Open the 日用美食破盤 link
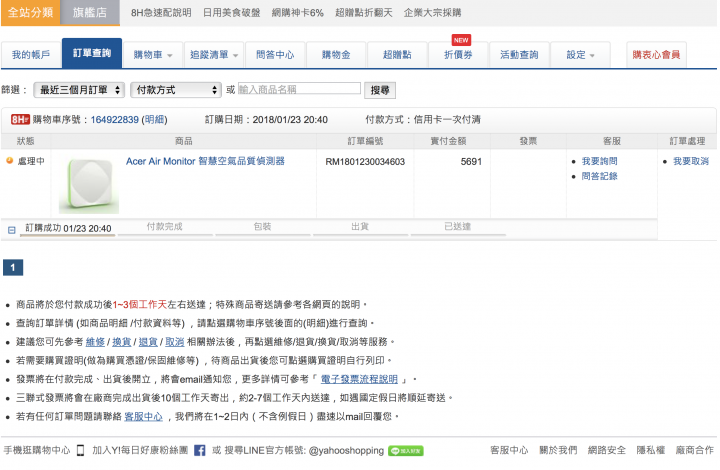720x470 pixels. (x=231, y=13)
